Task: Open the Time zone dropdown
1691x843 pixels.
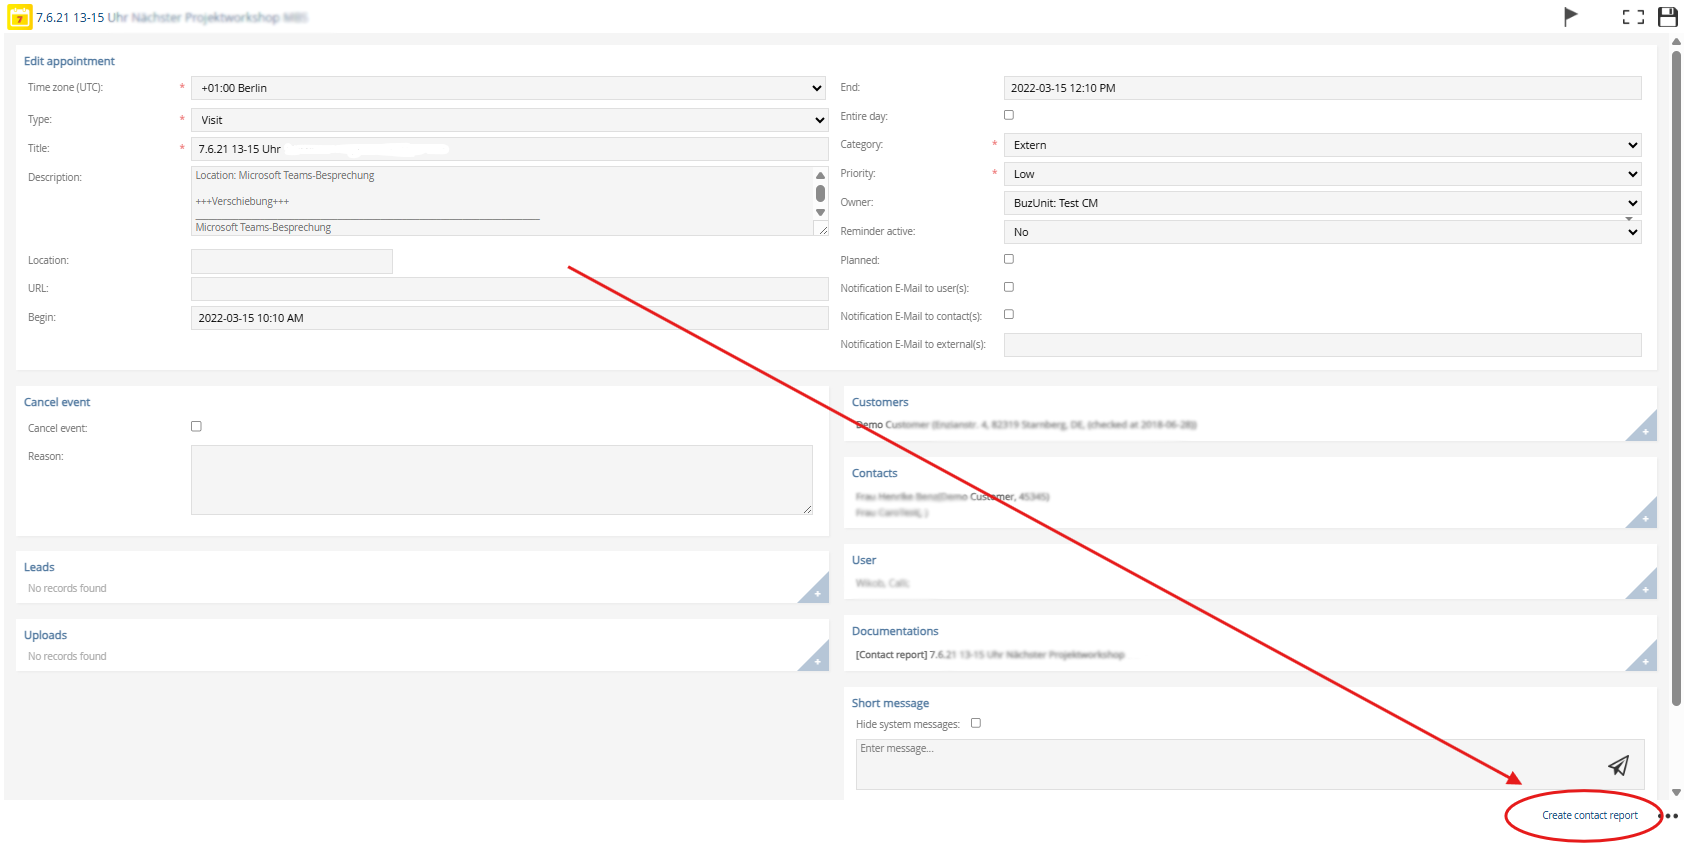Action: (508, 88)
